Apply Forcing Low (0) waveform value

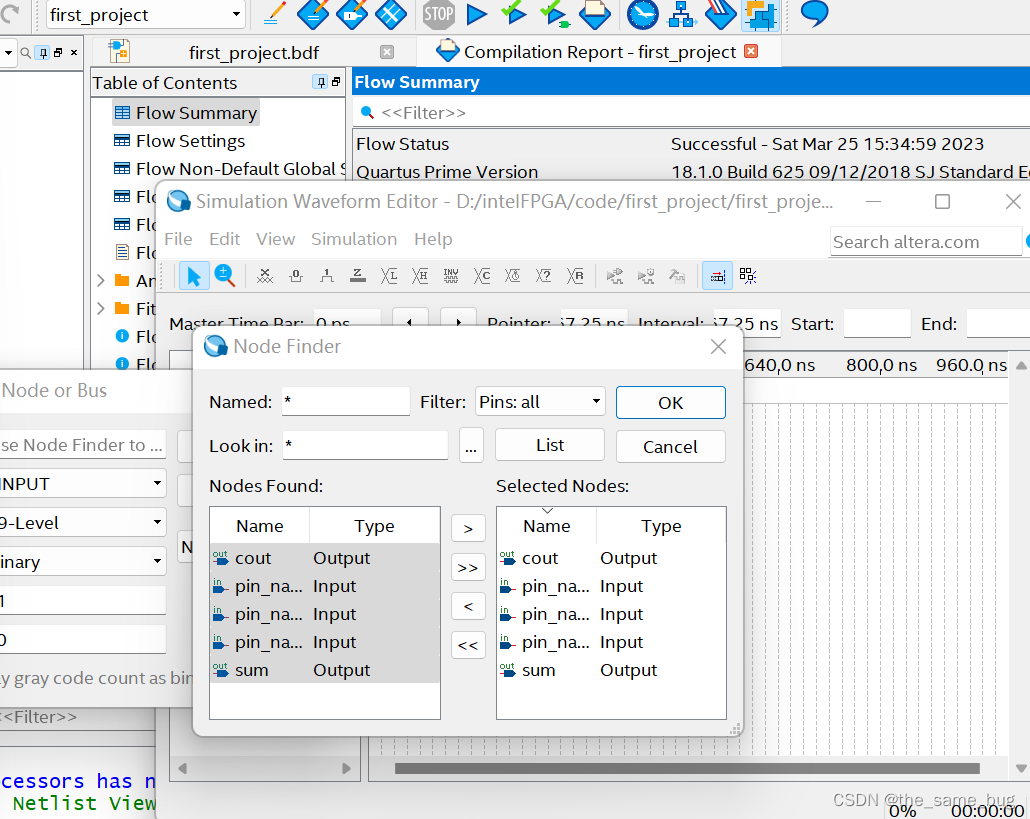point(296,276)
